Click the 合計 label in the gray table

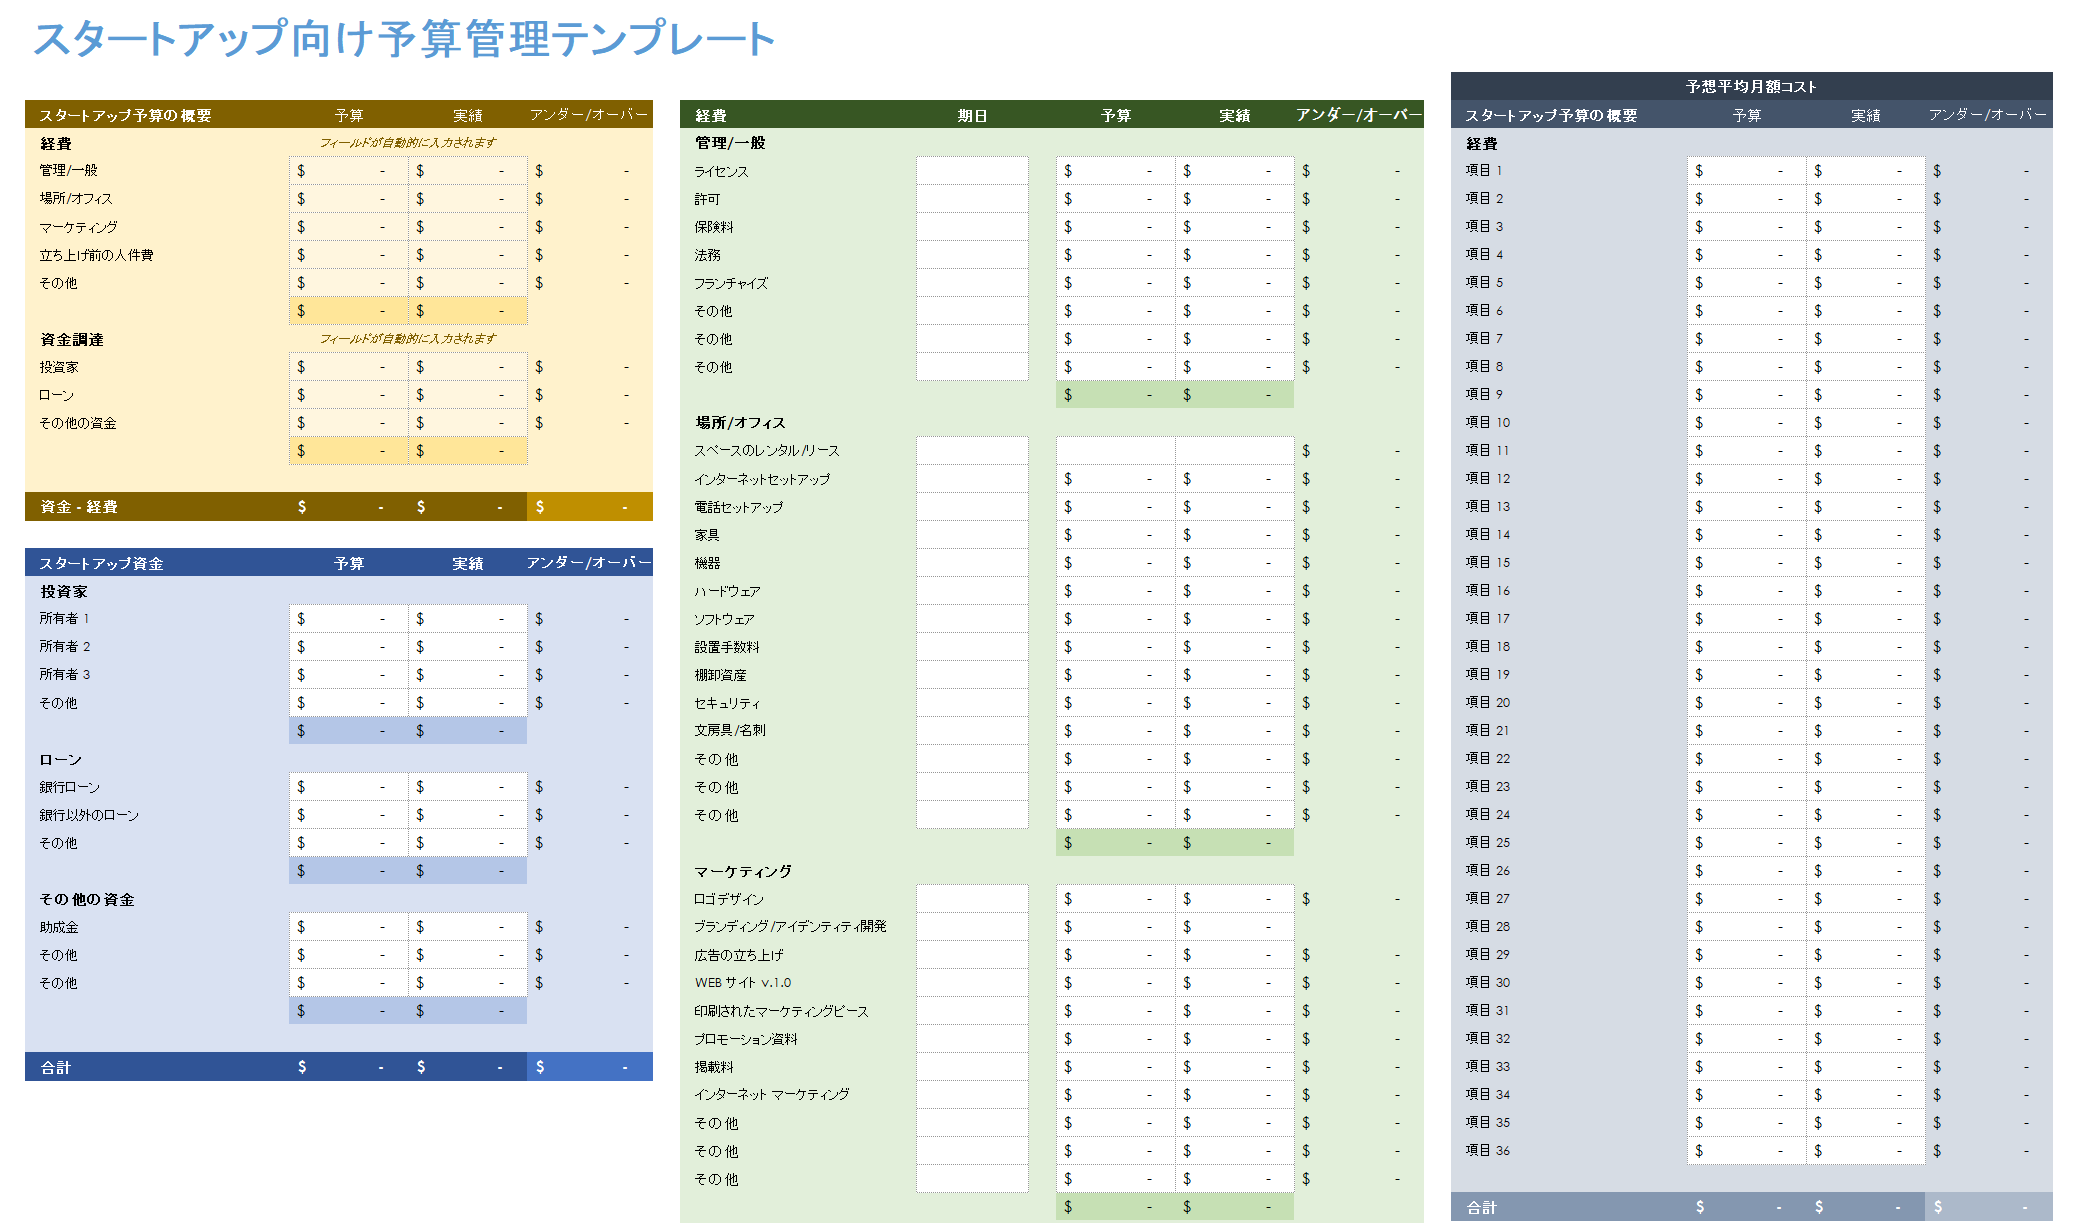coord(1482,1208)
